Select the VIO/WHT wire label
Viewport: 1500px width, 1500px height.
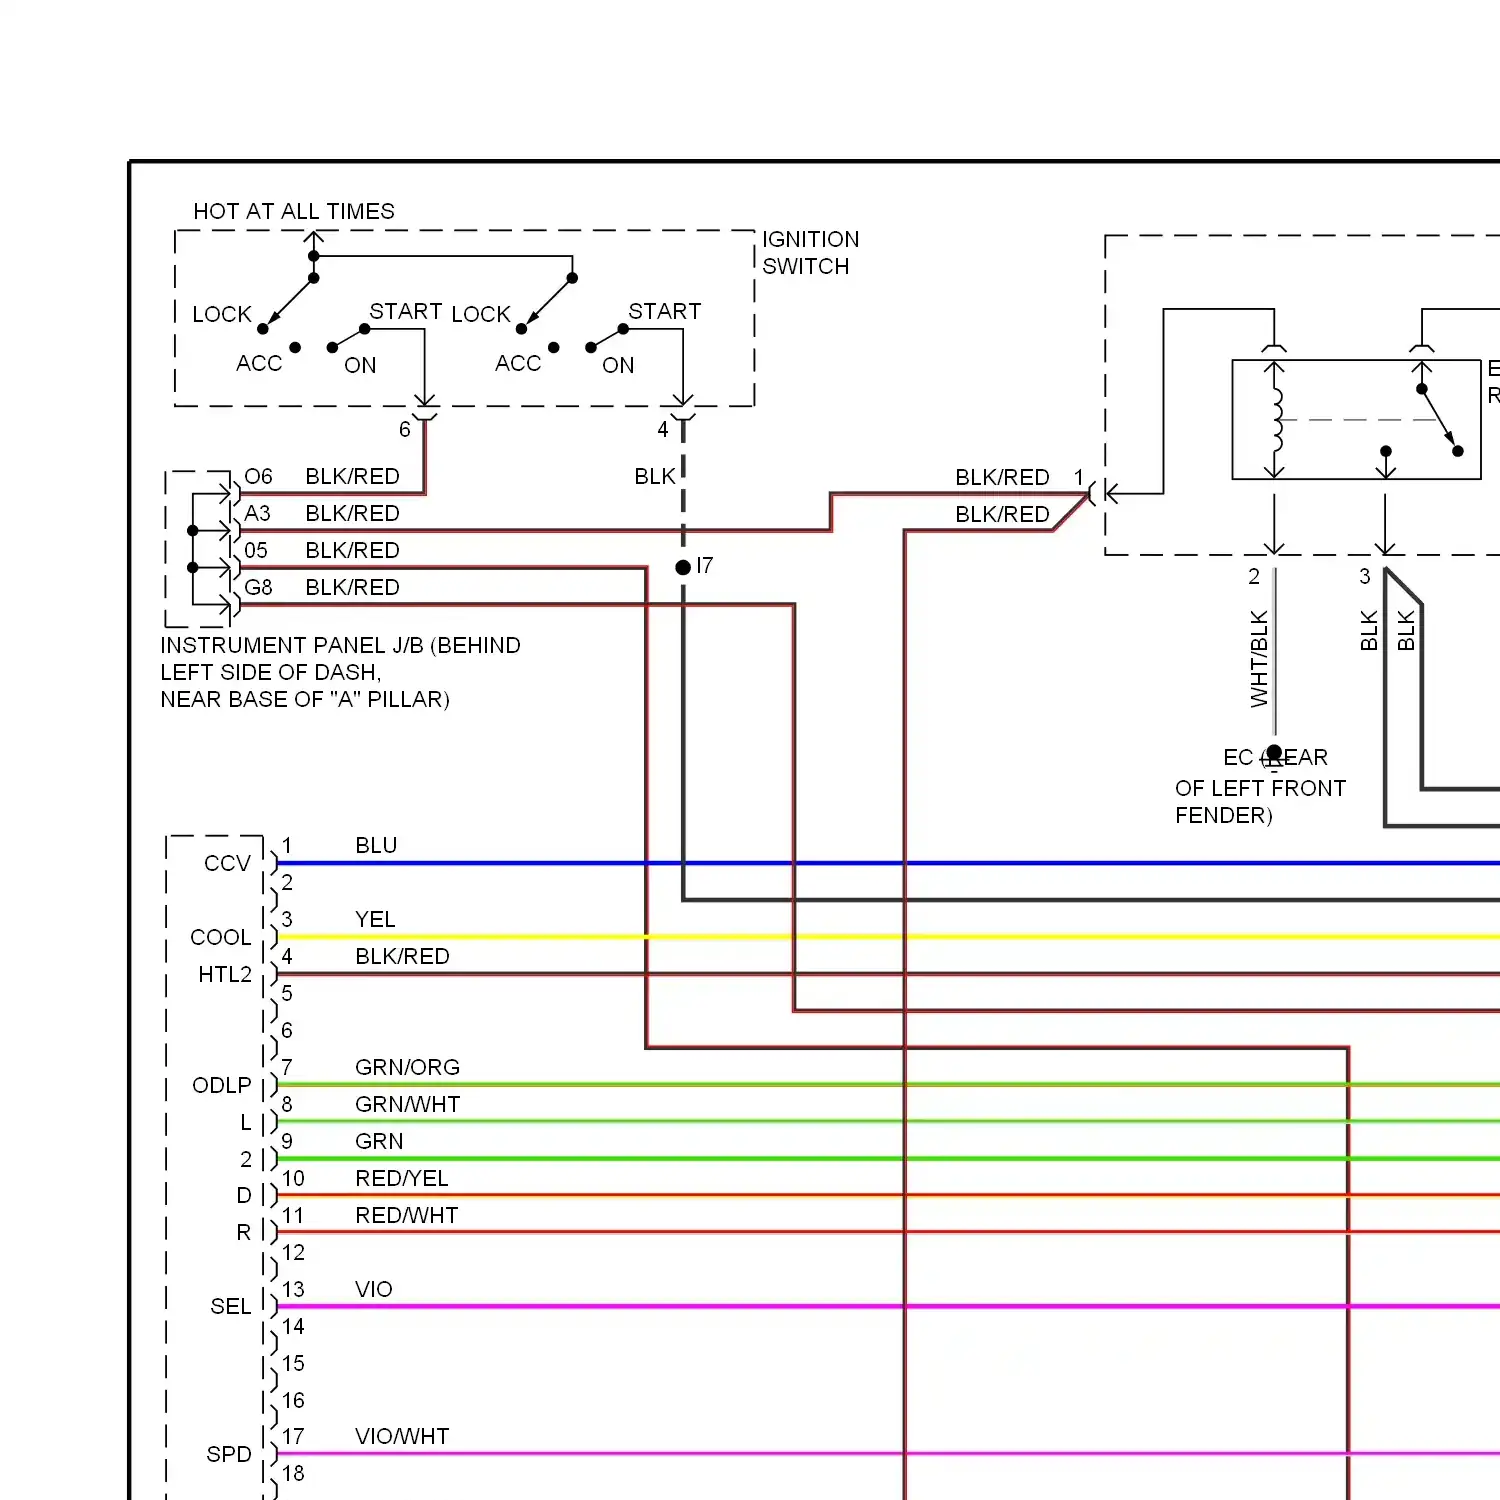[x=402, y=1436]
